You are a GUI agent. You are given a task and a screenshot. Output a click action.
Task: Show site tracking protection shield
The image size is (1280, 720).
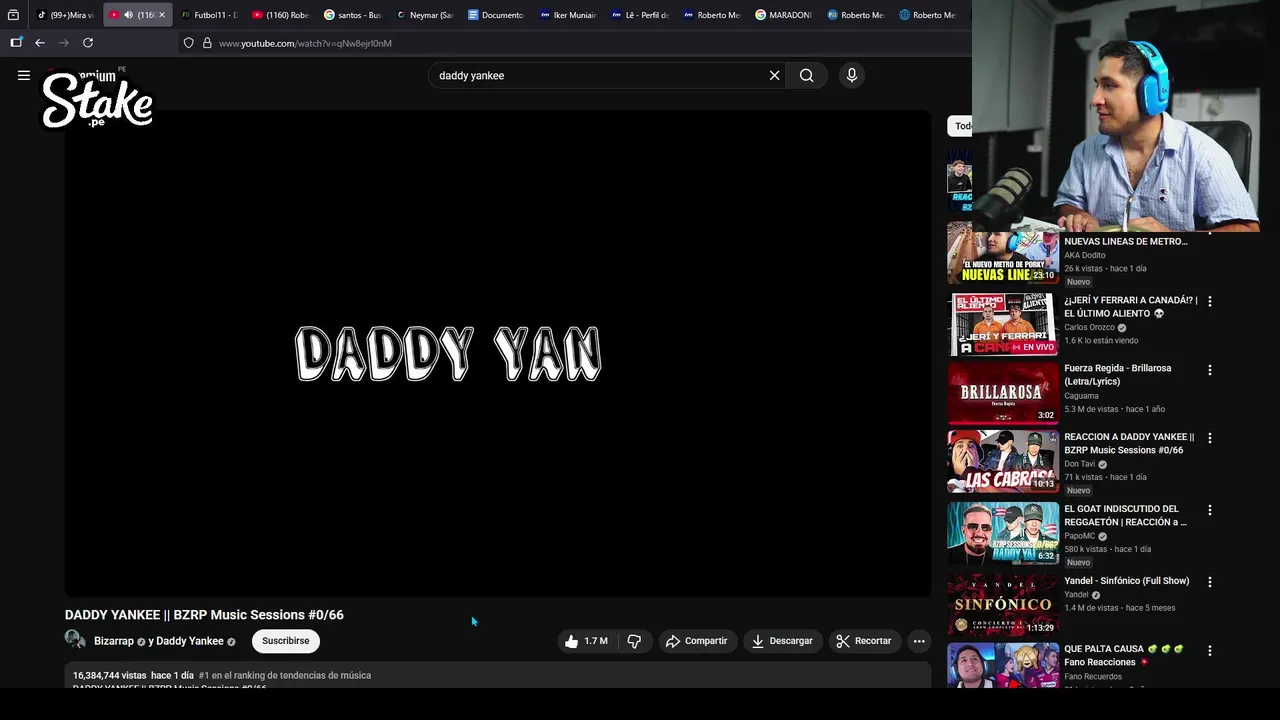coord(188,43)
